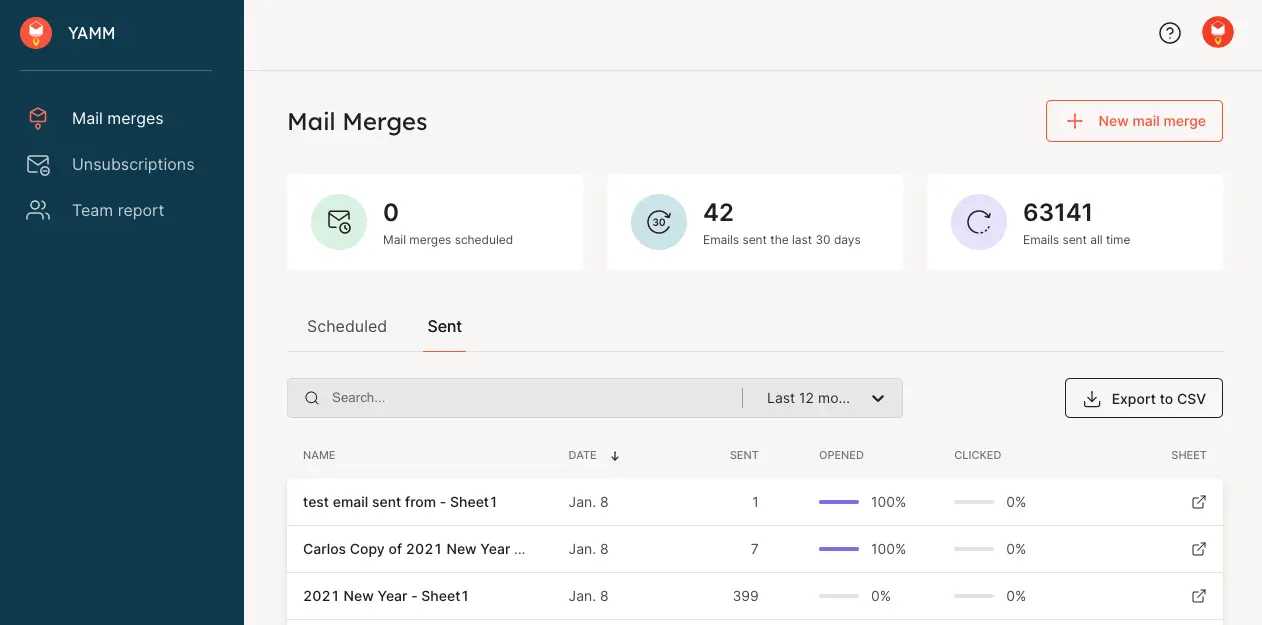Click the plus icon on New mail merge

pos(1075,121)
